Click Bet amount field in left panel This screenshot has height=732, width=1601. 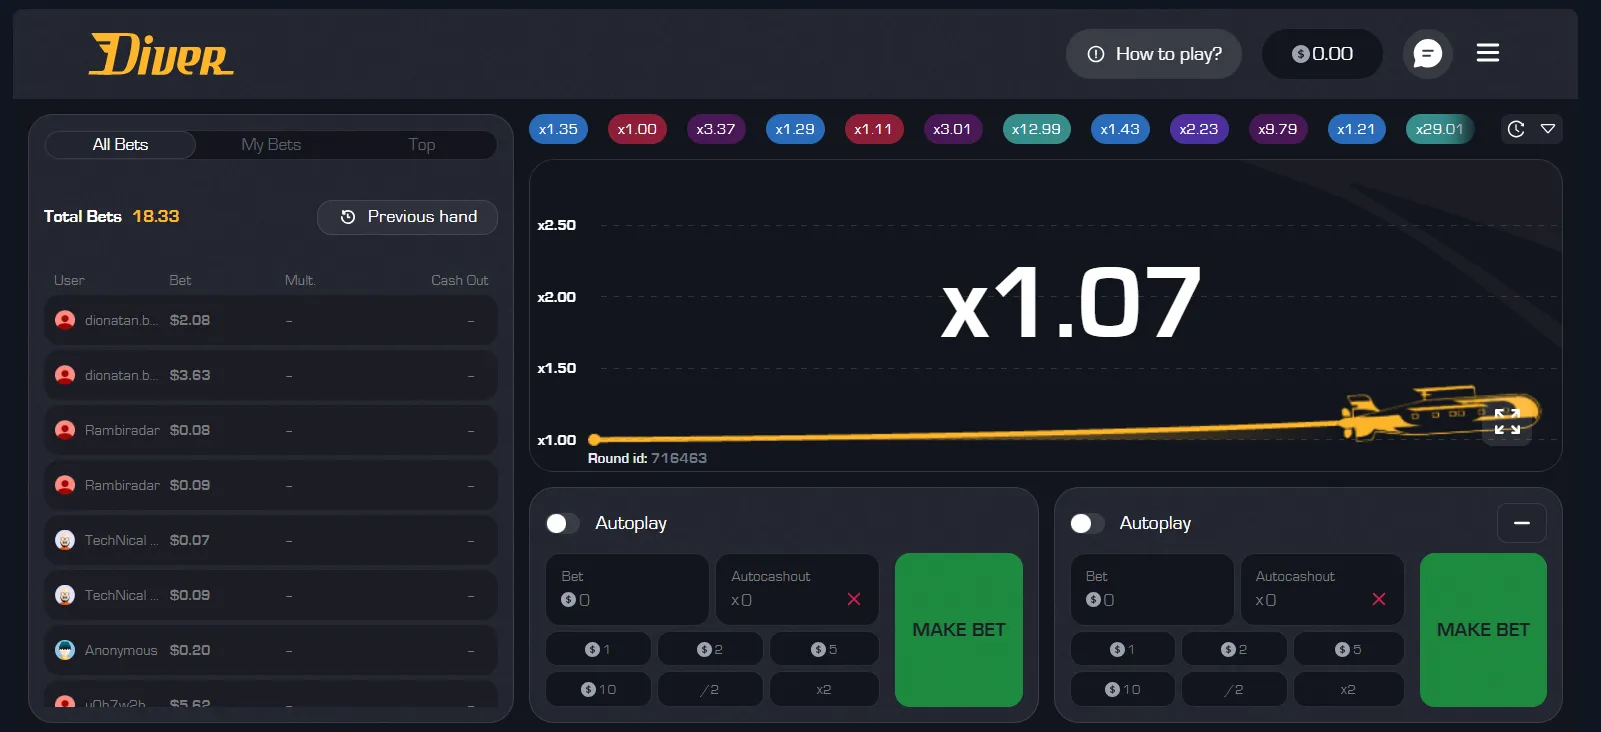click(627, 590)
